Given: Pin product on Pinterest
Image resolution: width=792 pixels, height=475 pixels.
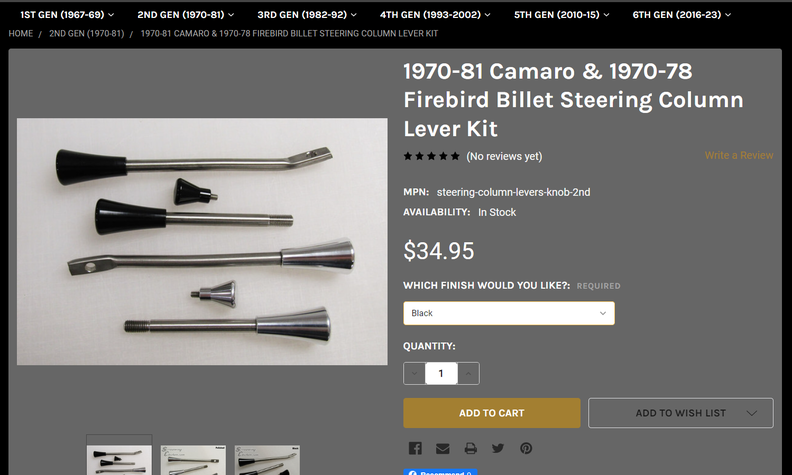Looking at the screenshot, I should click(x=525, y=449).
